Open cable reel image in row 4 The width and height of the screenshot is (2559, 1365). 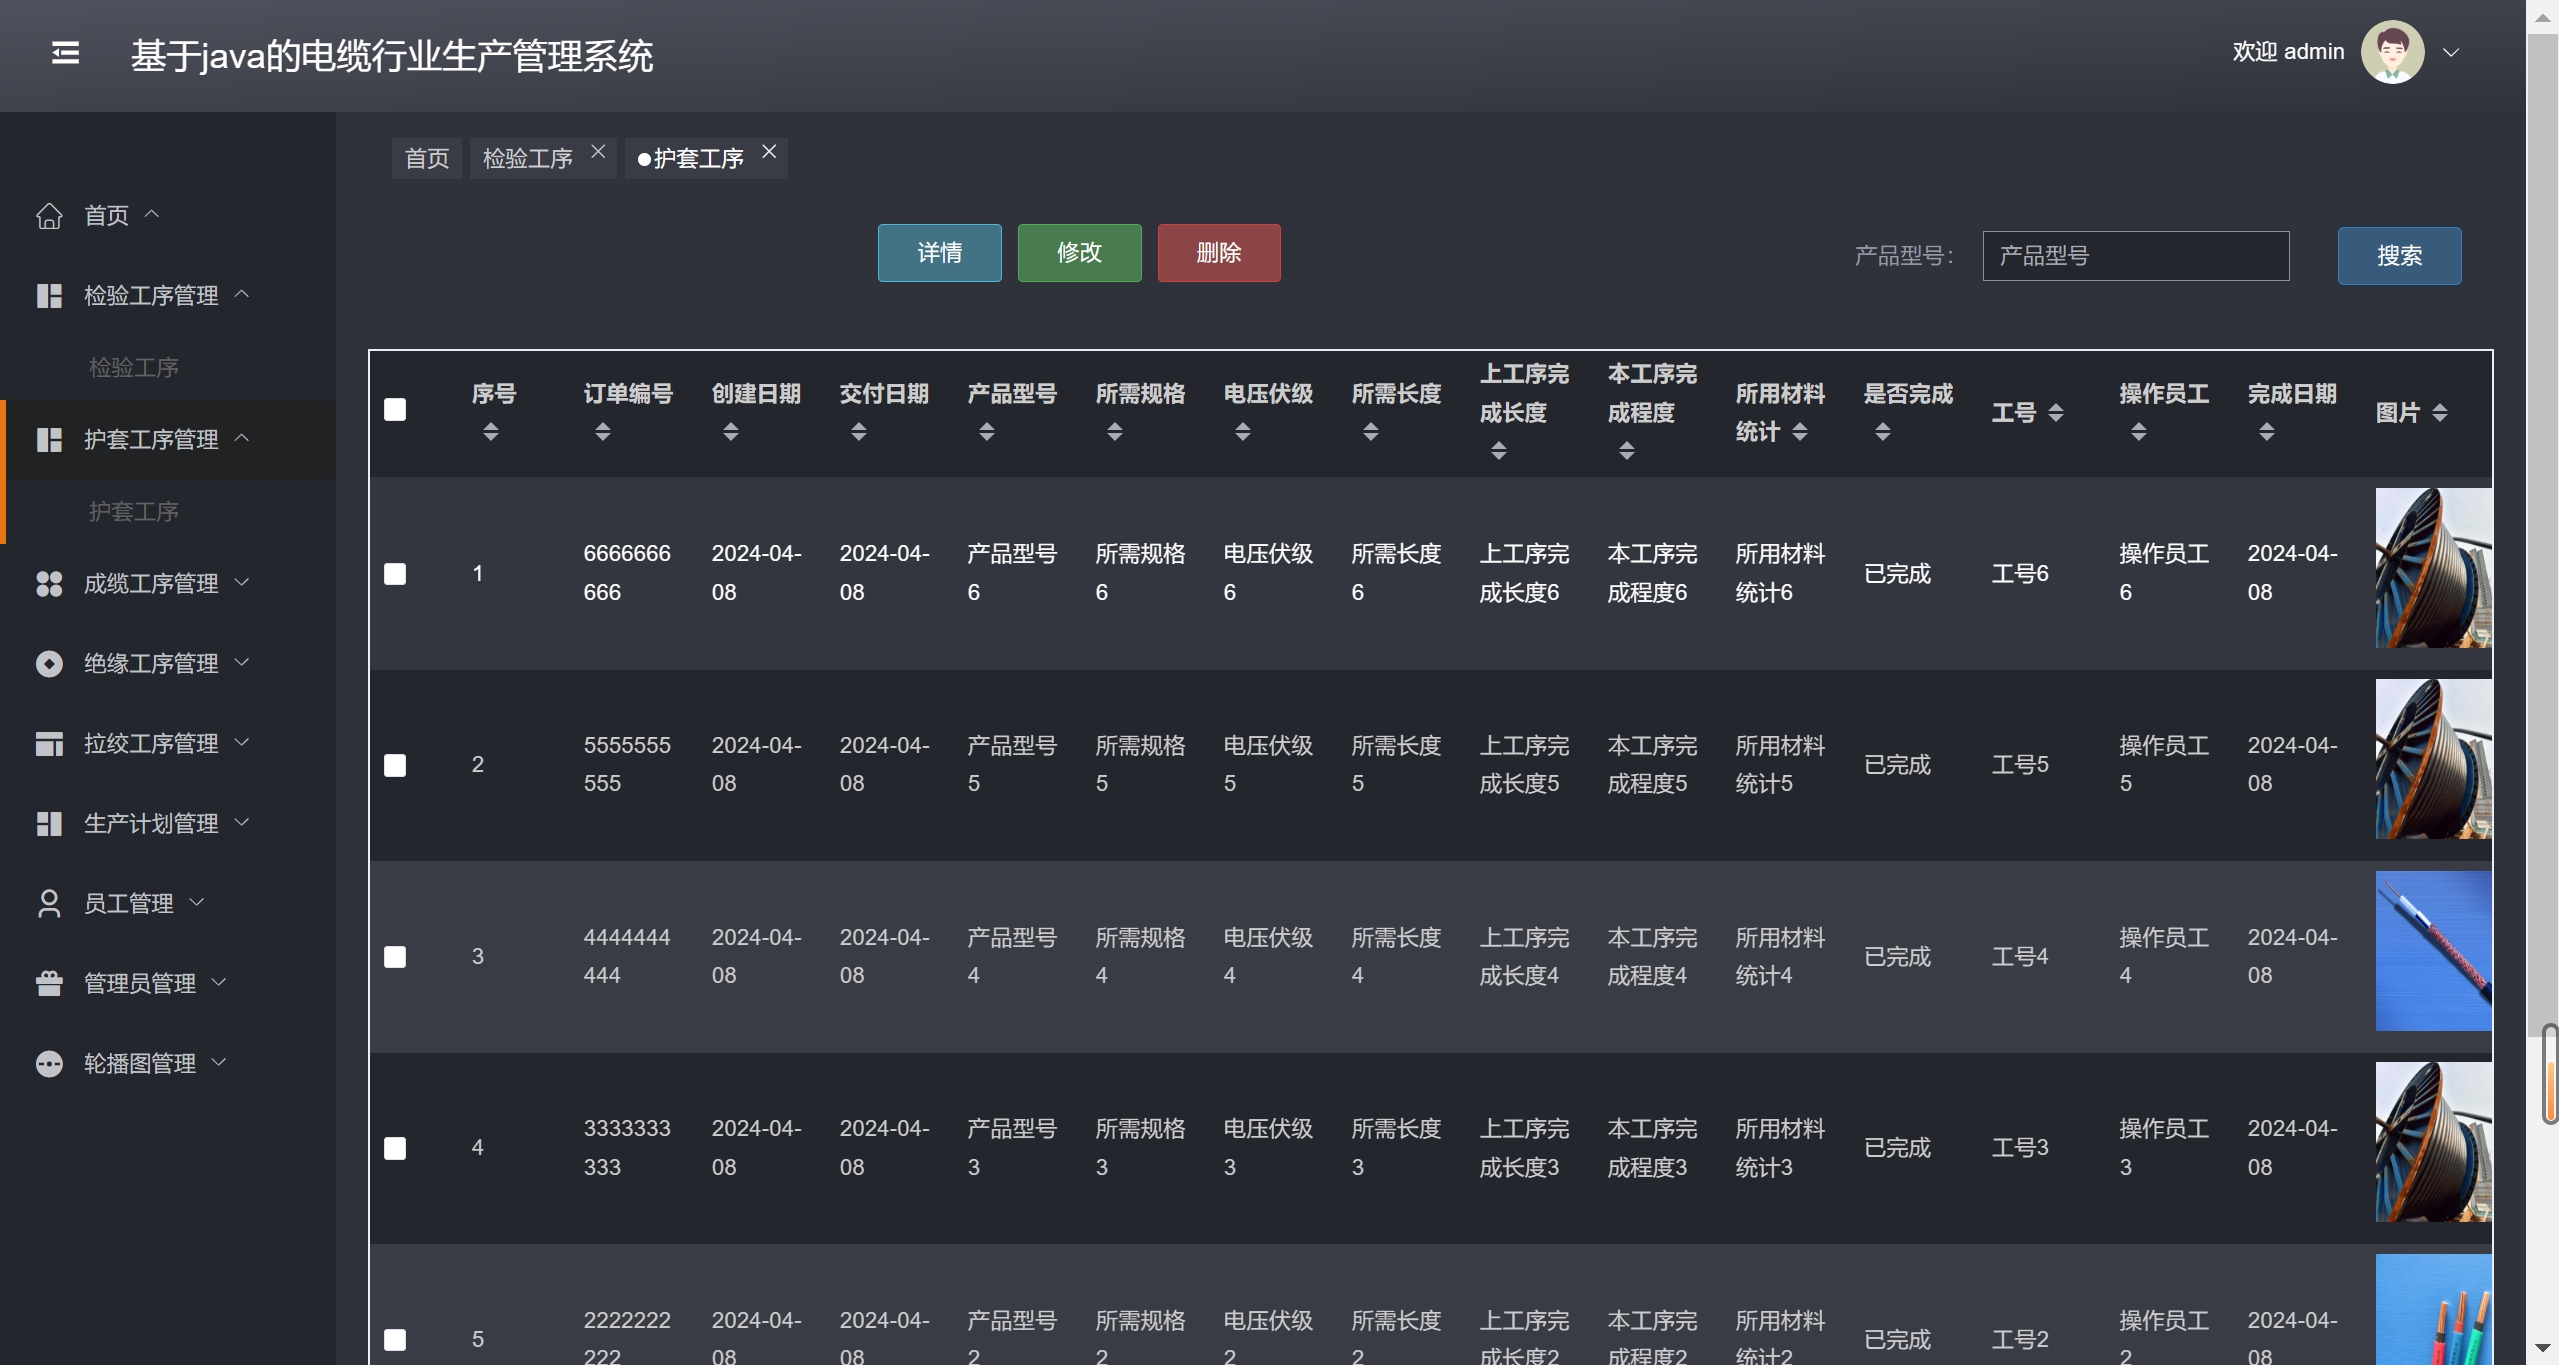[2434, 1142]
